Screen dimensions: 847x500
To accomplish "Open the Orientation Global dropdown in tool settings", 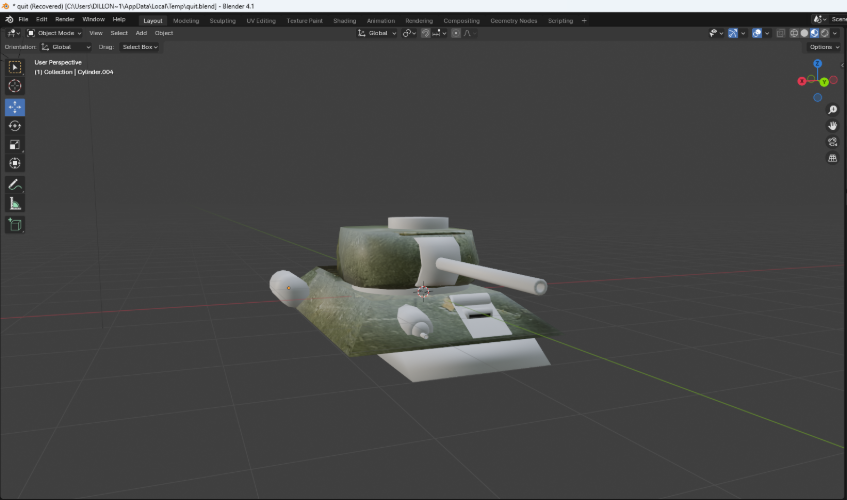I will [x=65, y=47].
